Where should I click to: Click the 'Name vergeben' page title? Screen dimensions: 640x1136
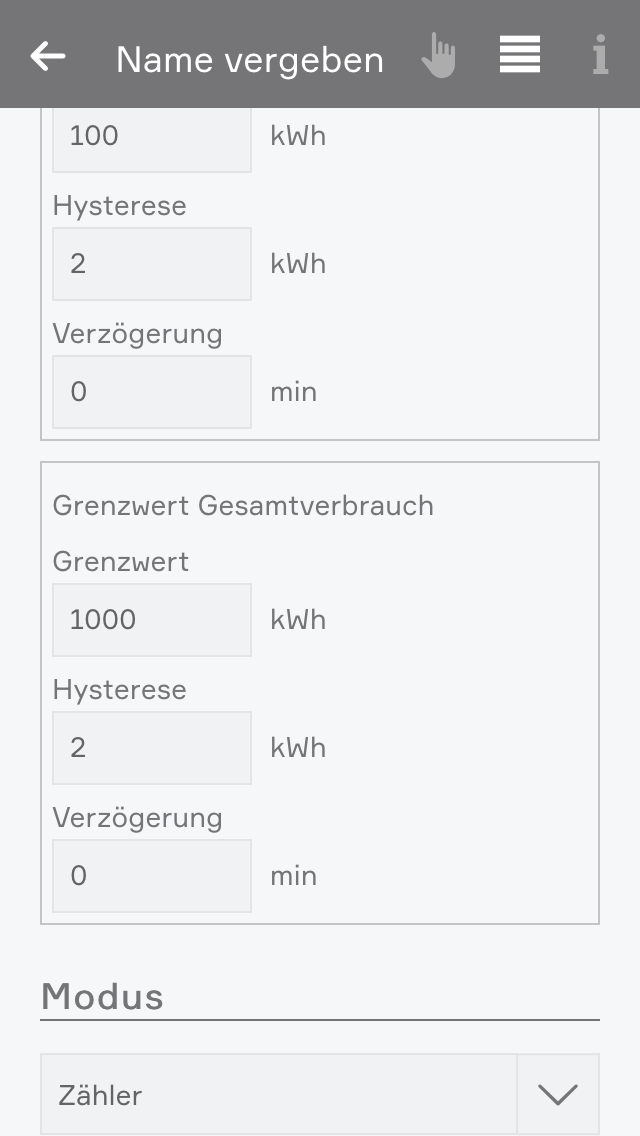[x=250, y=60]
